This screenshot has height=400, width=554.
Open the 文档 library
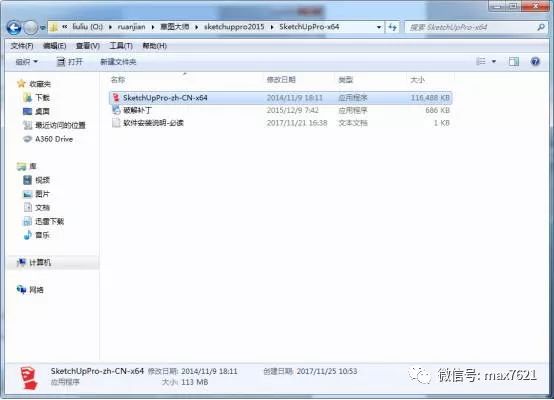click(x=42, y=208)
